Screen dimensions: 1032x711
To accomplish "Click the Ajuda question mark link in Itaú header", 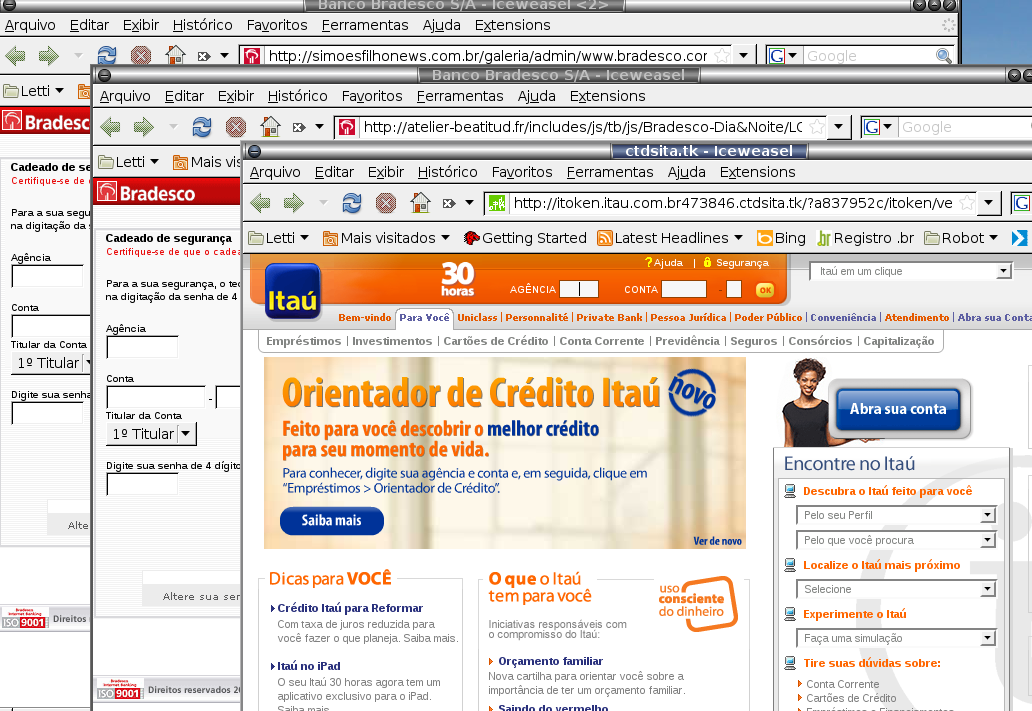I will point(663,262).
